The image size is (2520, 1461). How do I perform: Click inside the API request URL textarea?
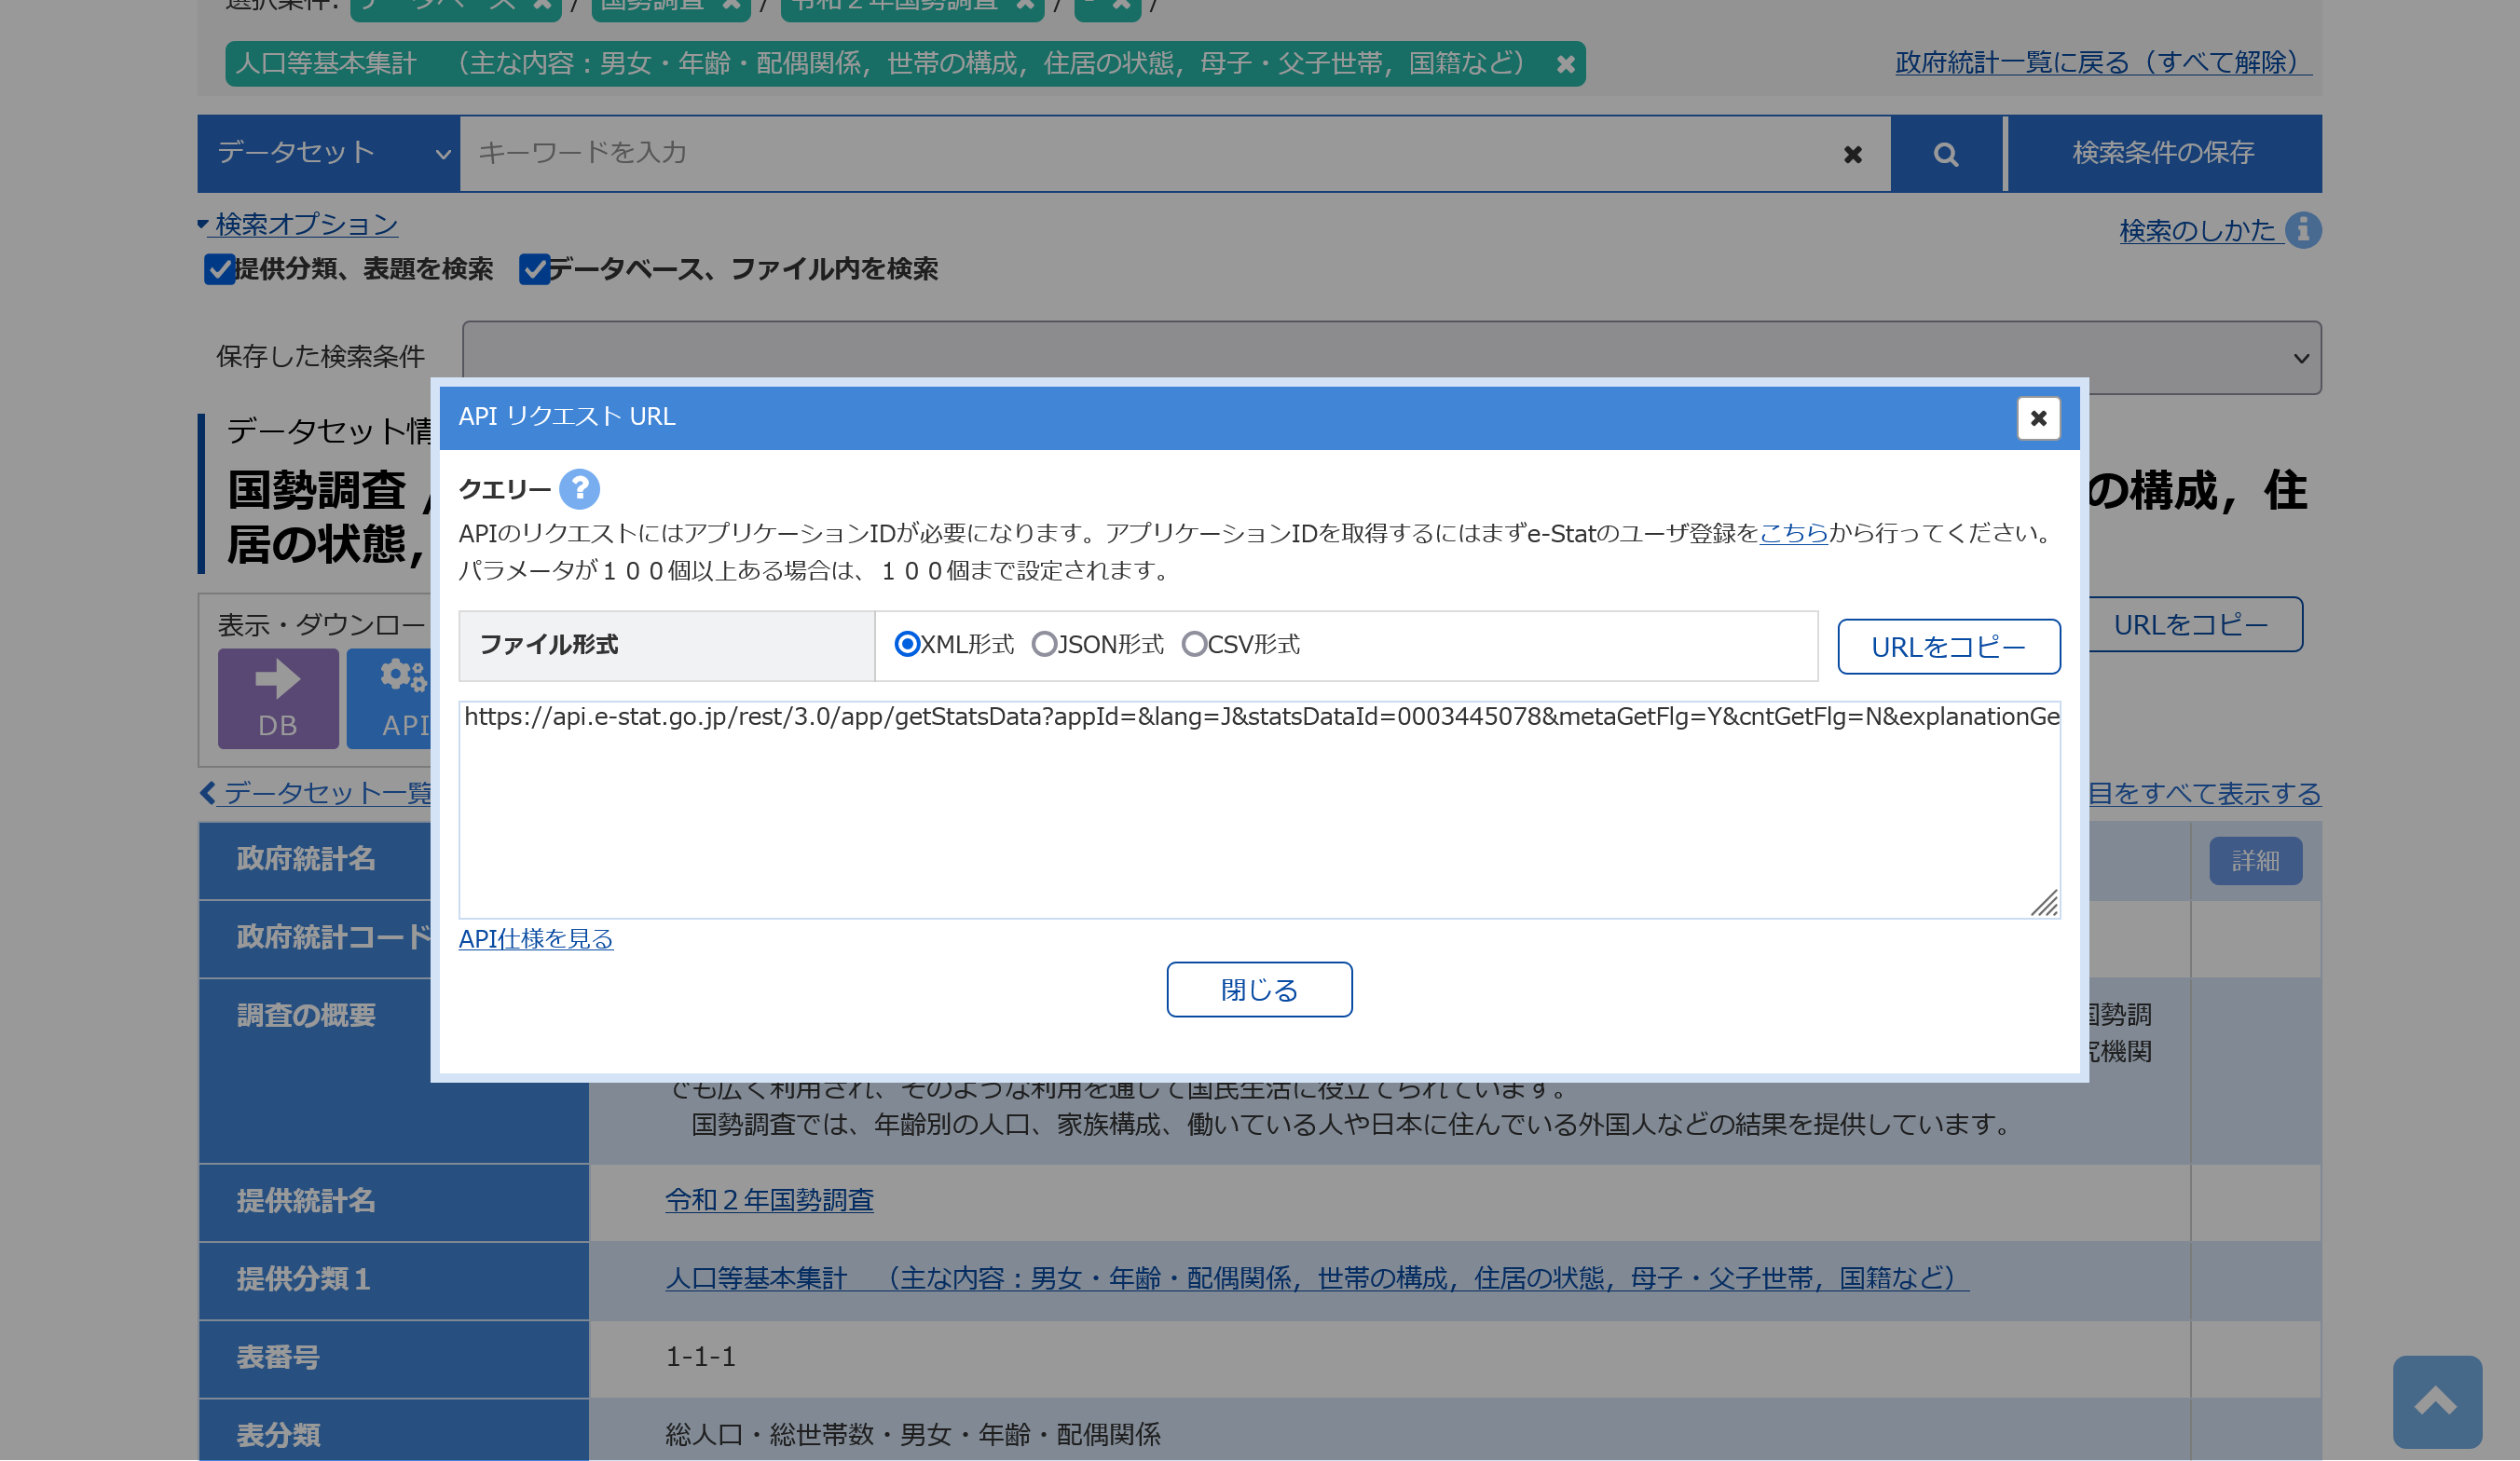(1258, 810)
